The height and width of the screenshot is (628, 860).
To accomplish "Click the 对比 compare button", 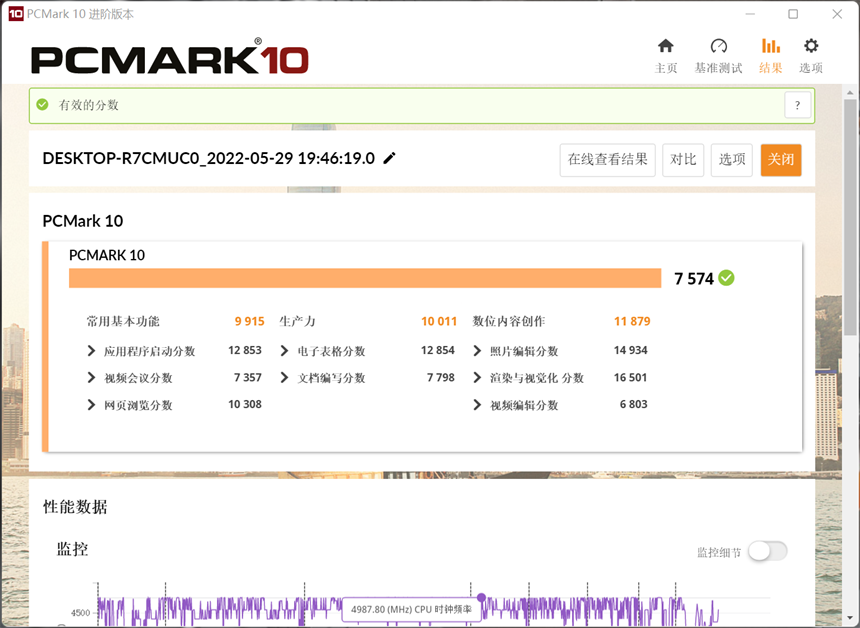I will [683, 160].
